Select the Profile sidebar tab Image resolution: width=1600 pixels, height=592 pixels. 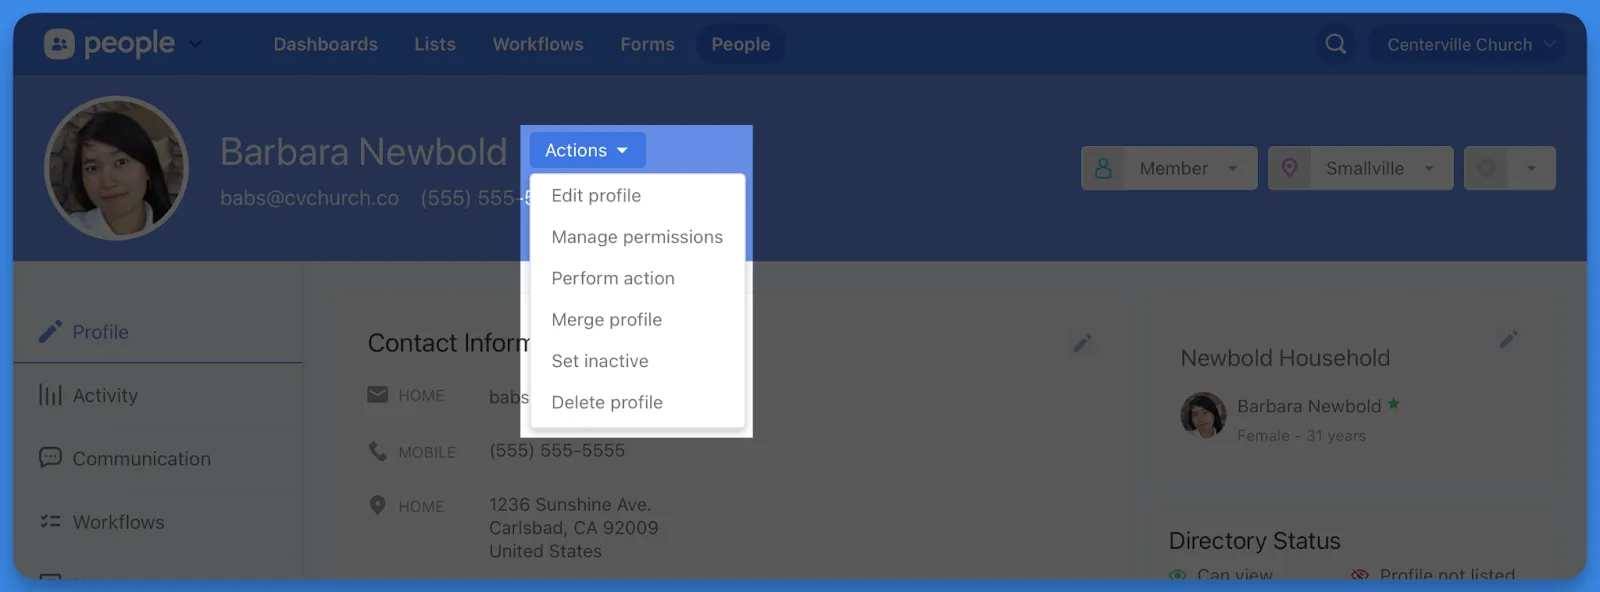click(x=100, y=332)
